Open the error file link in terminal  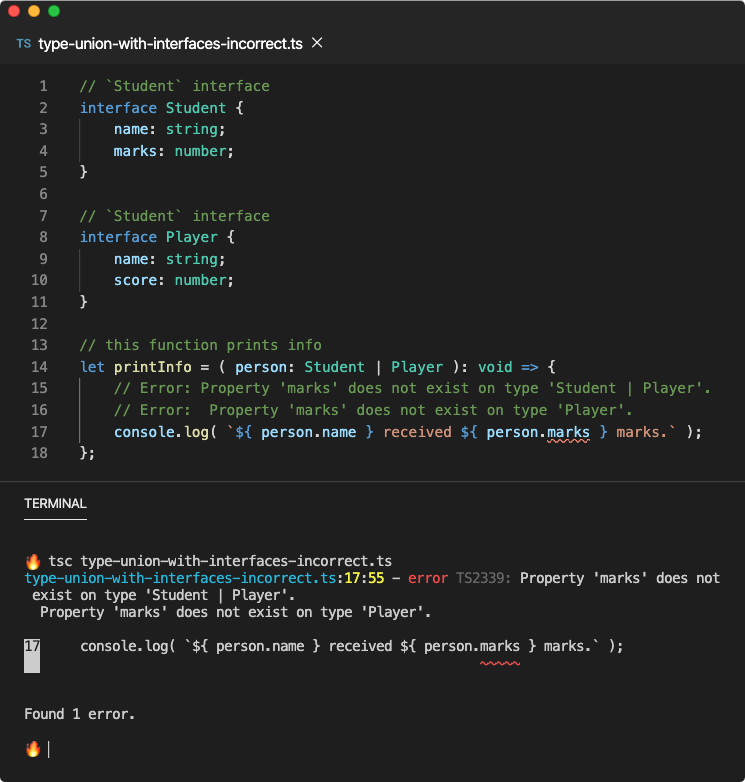coord(180,578)
